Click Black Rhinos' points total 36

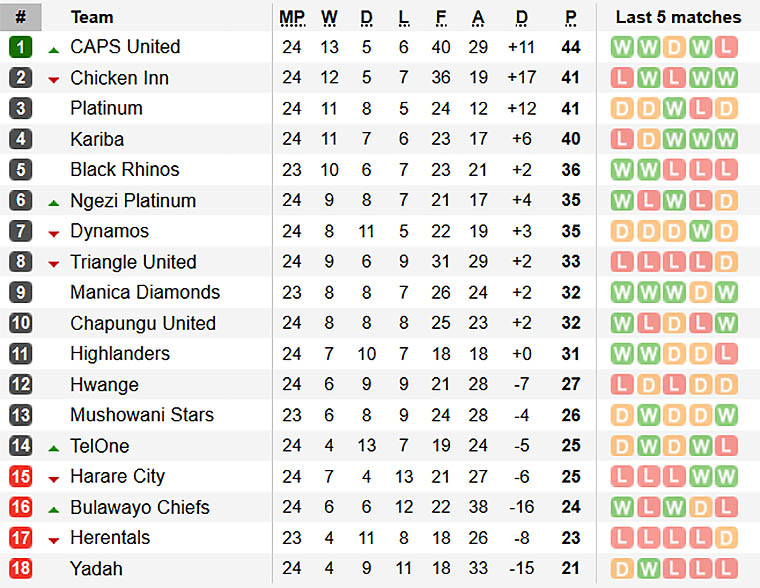(570, 170)
